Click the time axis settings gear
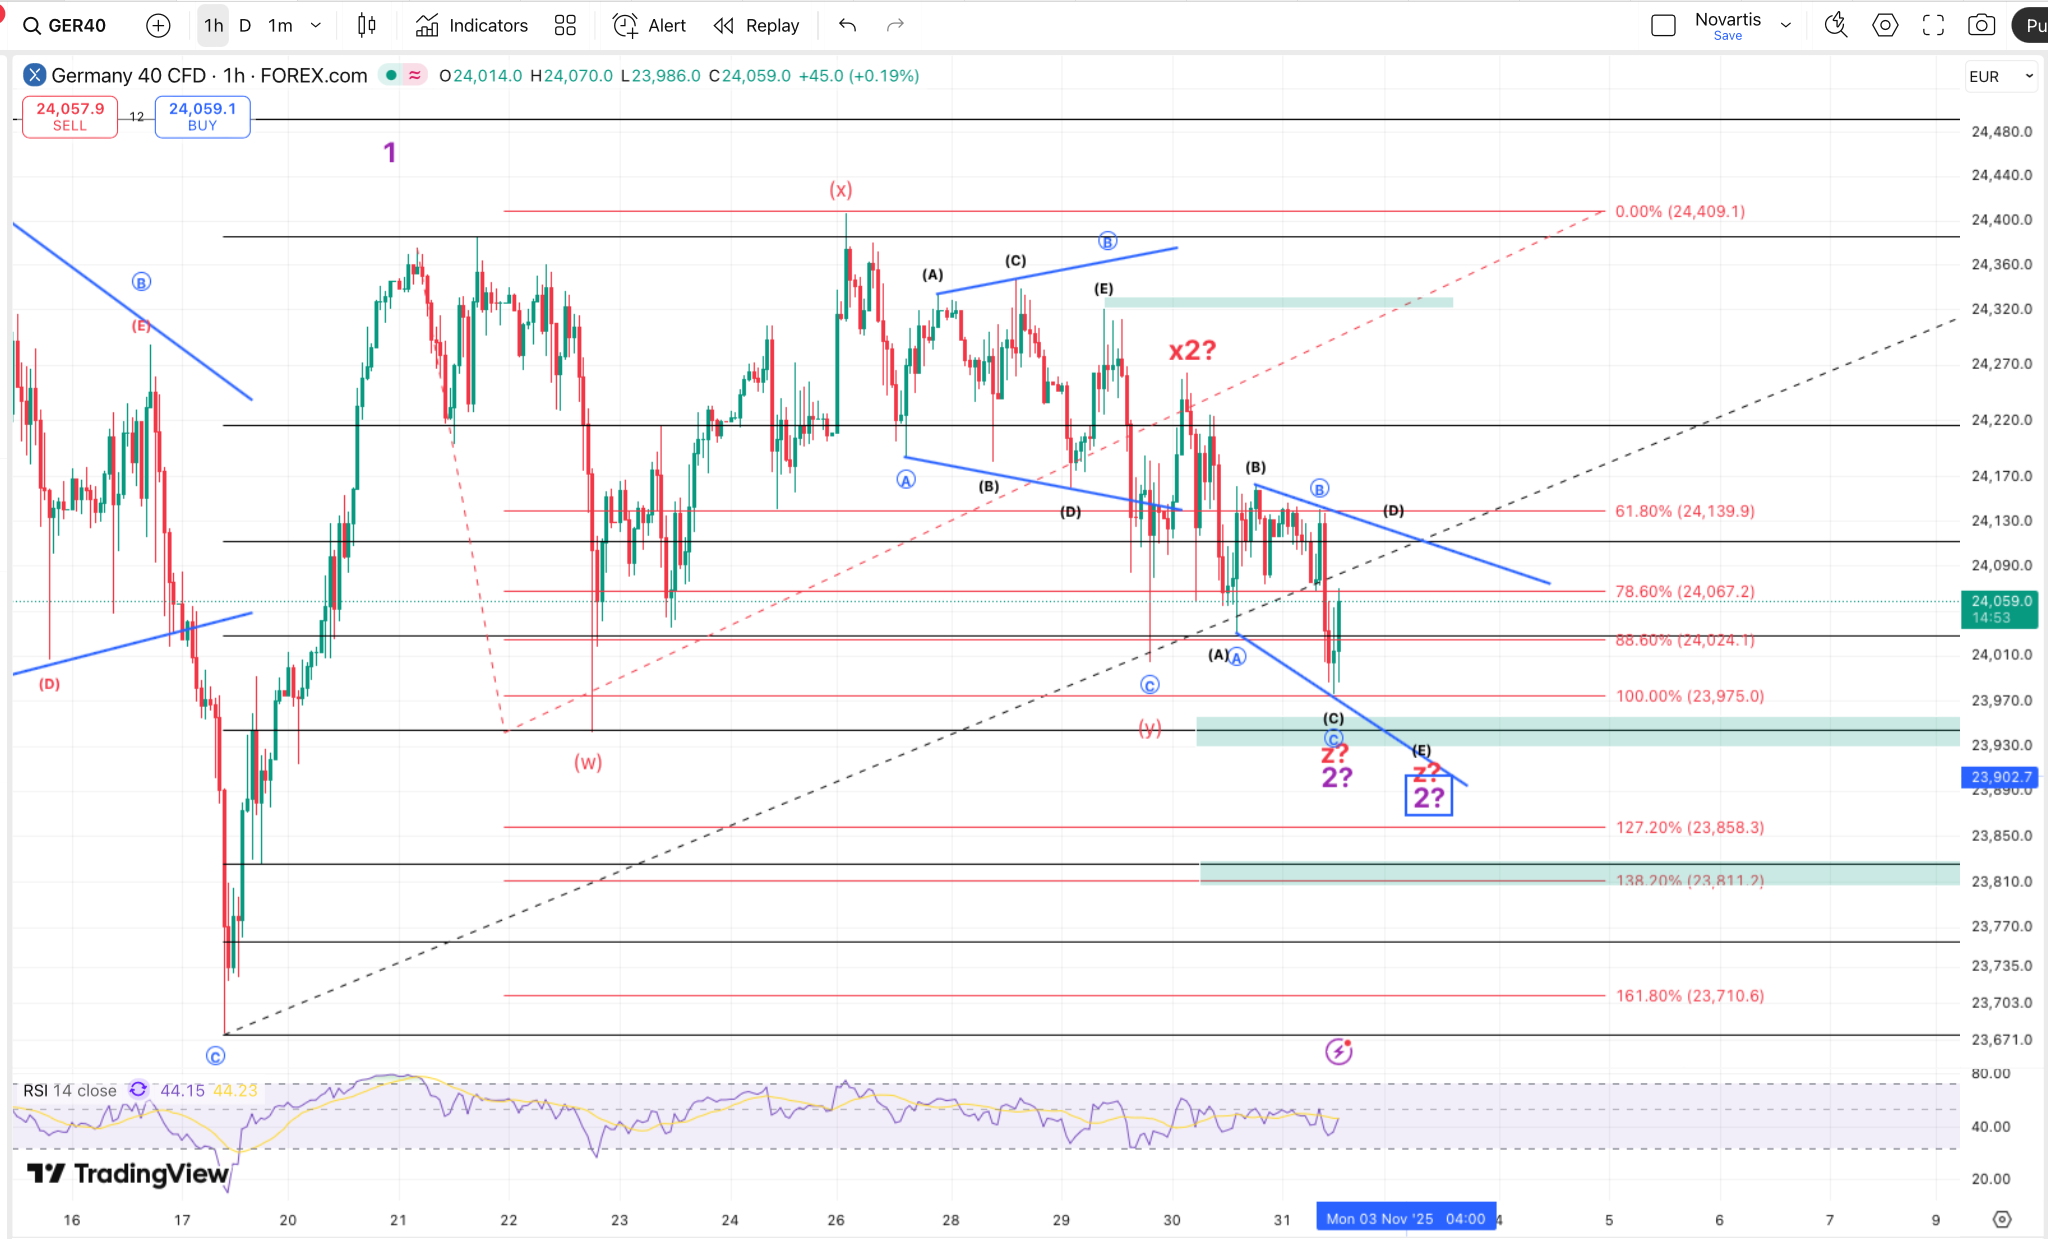2048x1239 pixels. (x=2001, y=1219)
